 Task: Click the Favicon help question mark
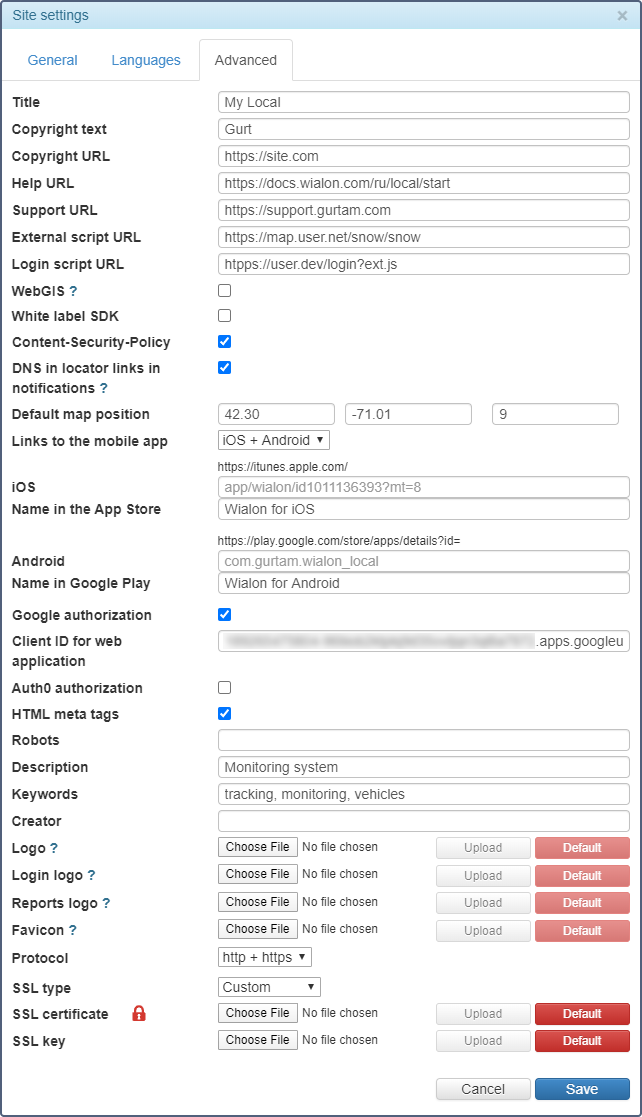73,930
